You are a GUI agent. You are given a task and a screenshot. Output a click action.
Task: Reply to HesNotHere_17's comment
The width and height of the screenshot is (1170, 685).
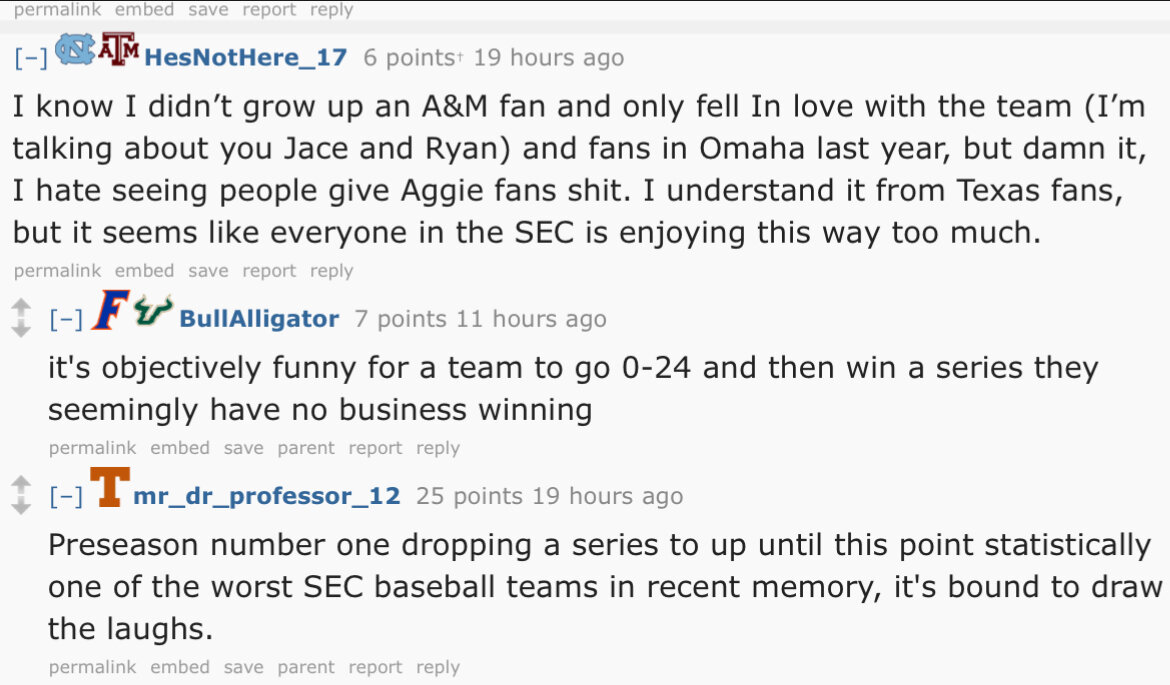[x=331, y=271]
